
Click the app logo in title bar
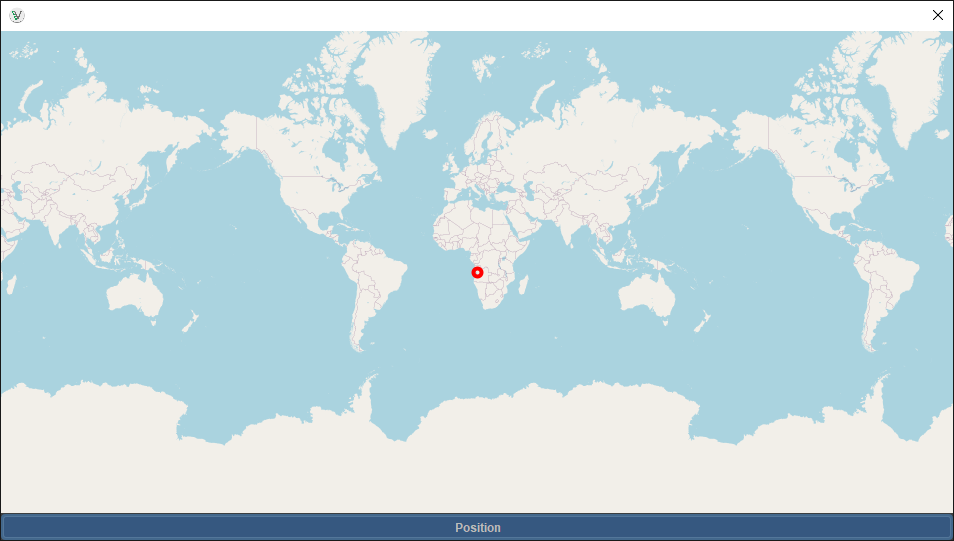point(17,16)
